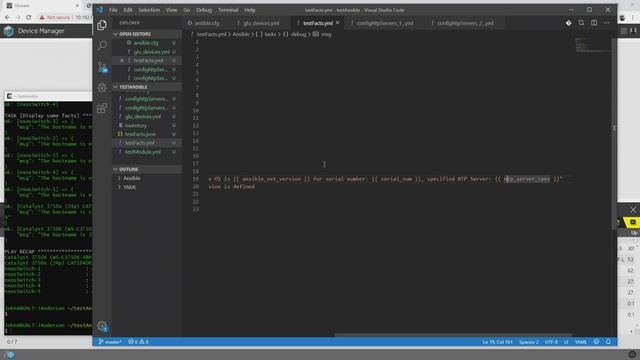Open the Explorer view in activity bar
Viewport: 640px width, 360px height.
point(102,25)
